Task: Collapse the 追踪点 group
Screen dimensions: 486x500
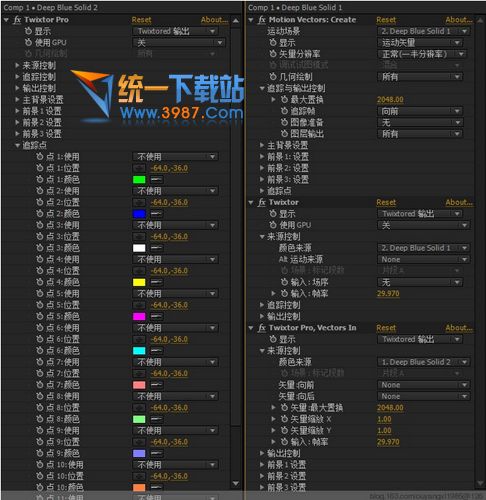Action: [x=17, y=145]
